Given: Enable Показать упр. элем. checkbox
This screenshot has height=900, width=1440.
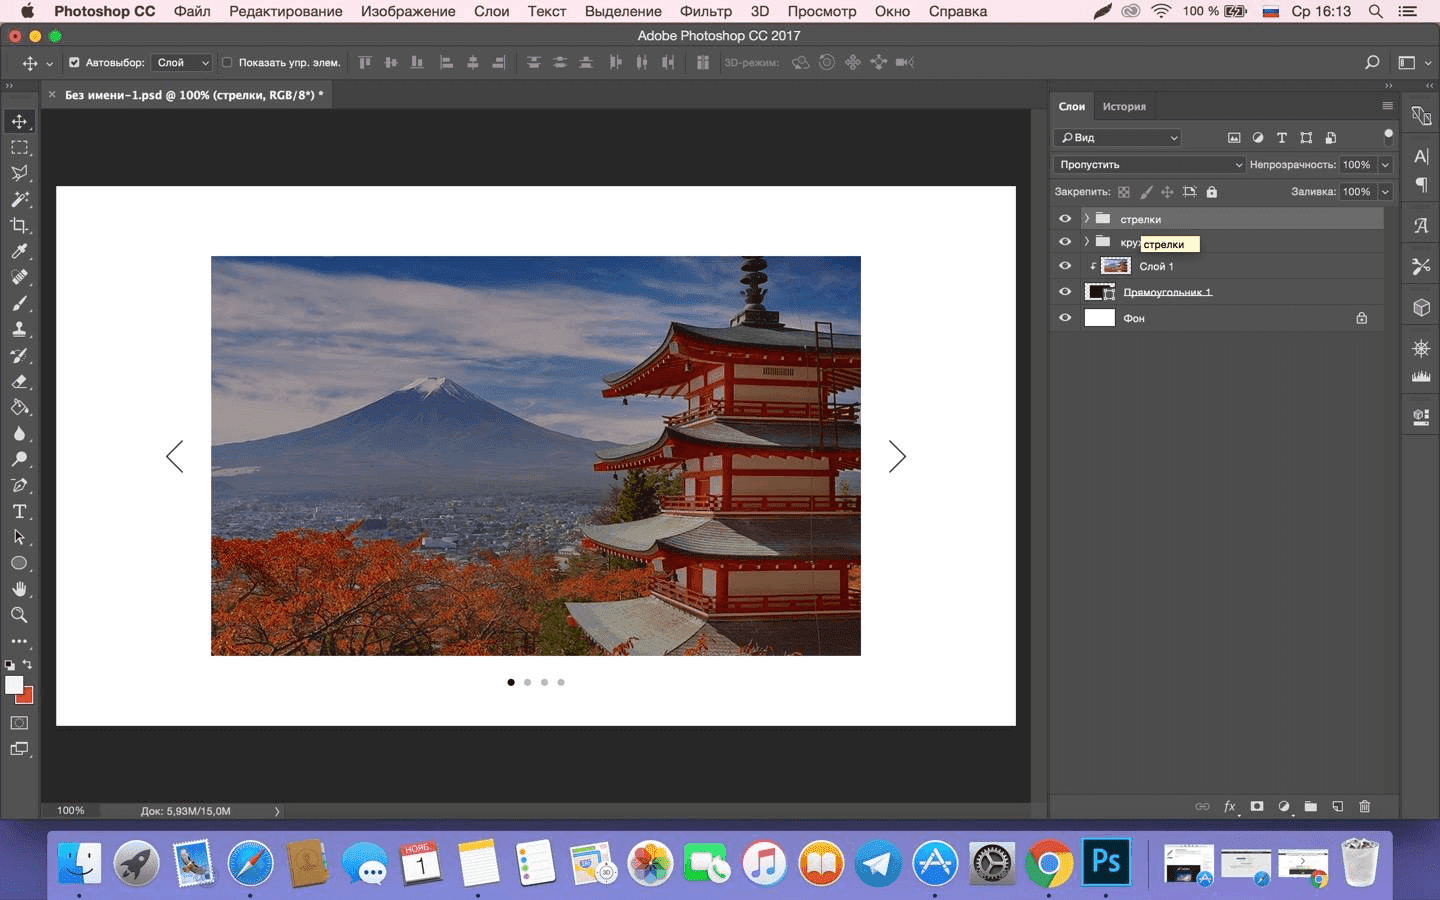Looking at the screenshot, I should coord(227,62).
